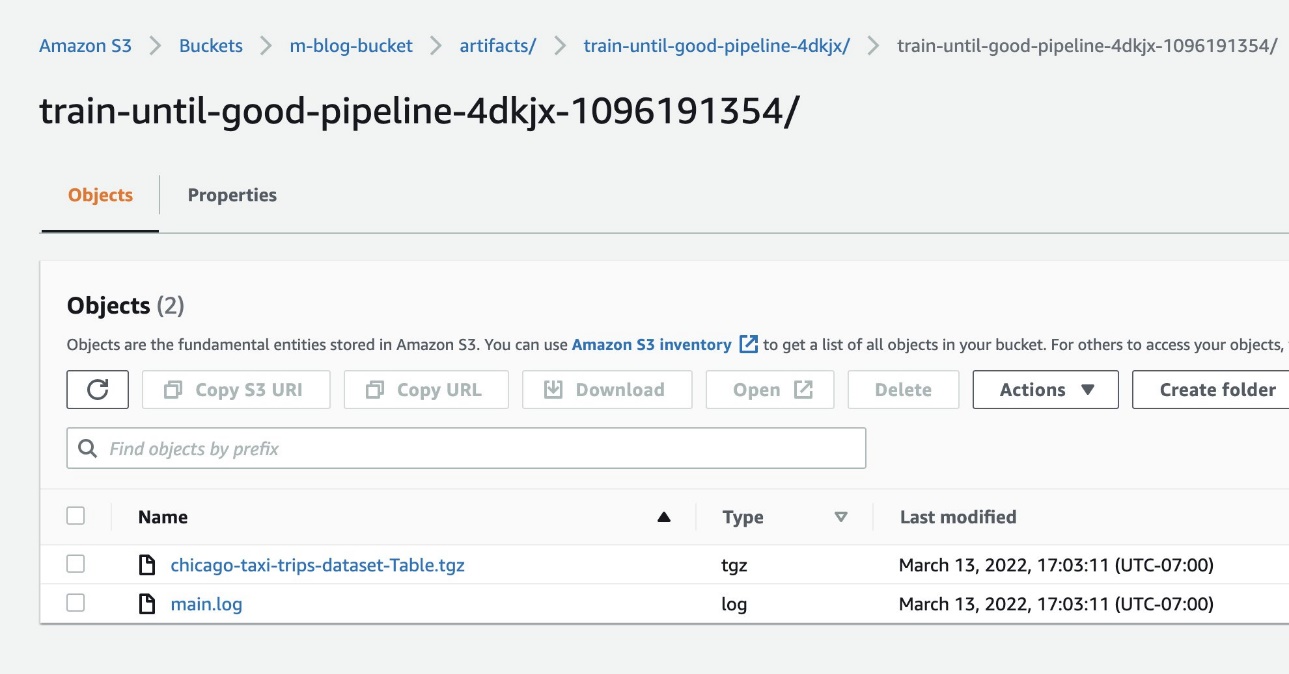Click the Download button

coord(607,390)
